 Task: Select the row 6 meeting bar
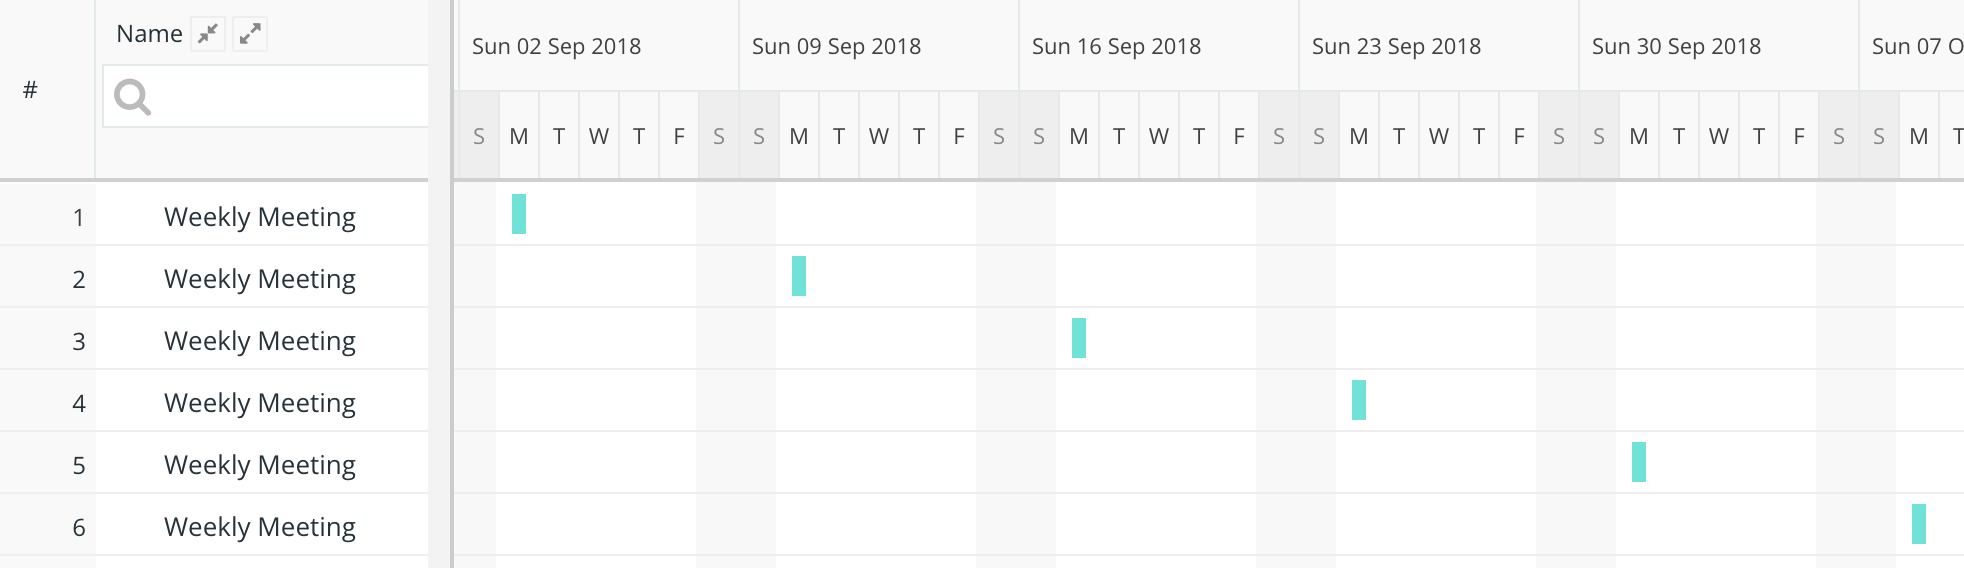click(x=1919, y=524)
